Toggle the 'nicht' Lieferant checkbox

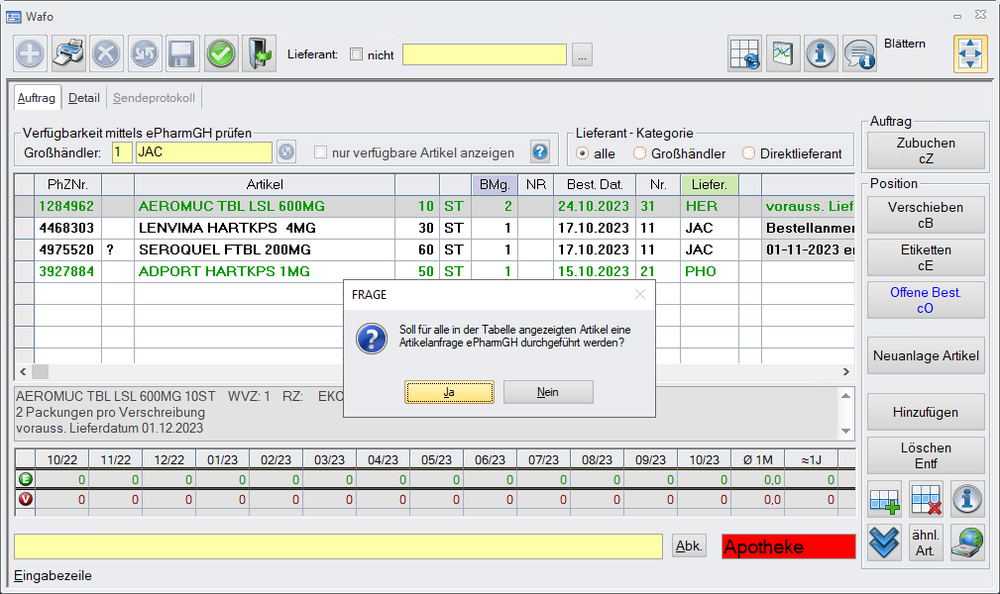pos(356,55)
